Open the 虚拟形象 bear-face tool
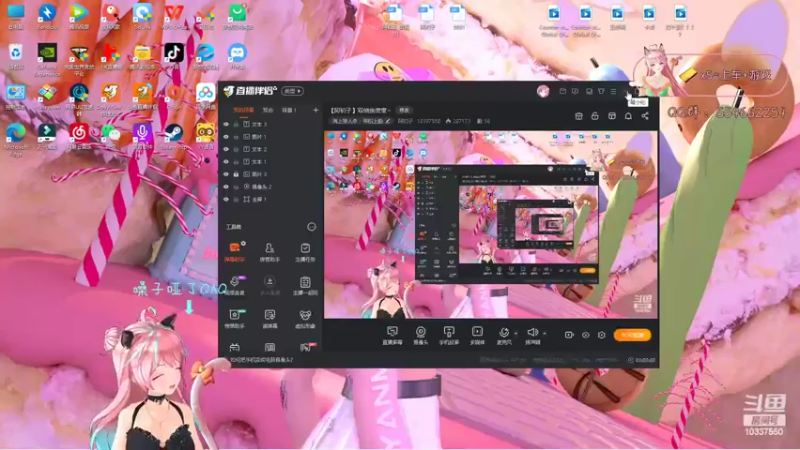The height and width of the screenshot is (450, 800). click(305, 318)
